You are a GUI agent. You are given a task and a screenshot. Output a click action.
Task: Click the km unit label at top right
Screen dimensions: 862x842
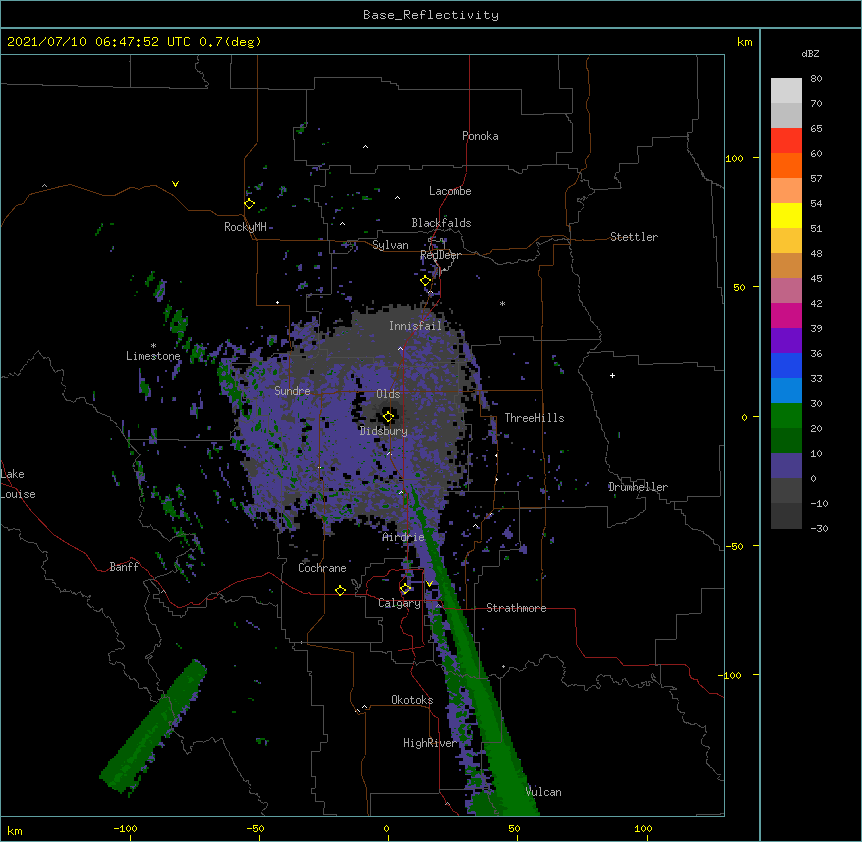744,42
